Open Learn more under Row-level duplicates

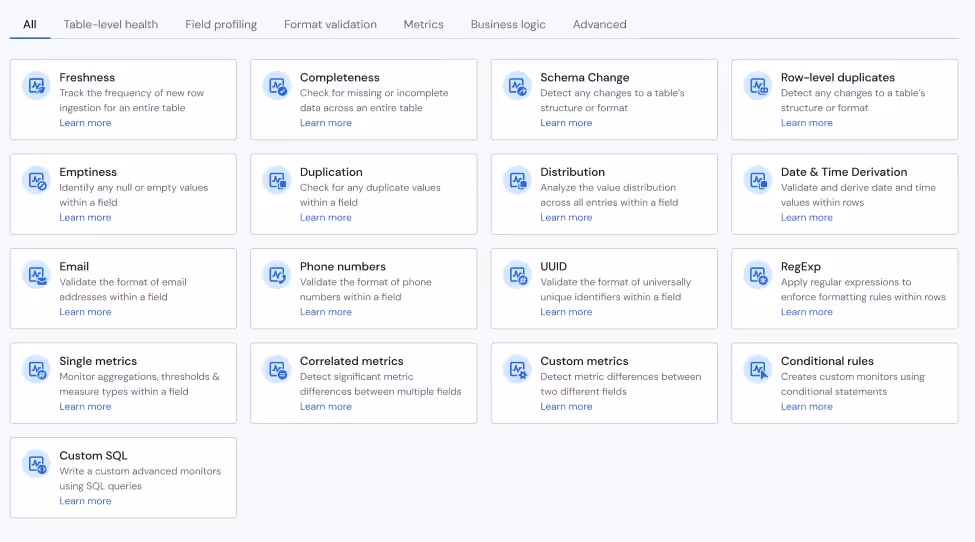pyautogui.click(x=806, y=122)
